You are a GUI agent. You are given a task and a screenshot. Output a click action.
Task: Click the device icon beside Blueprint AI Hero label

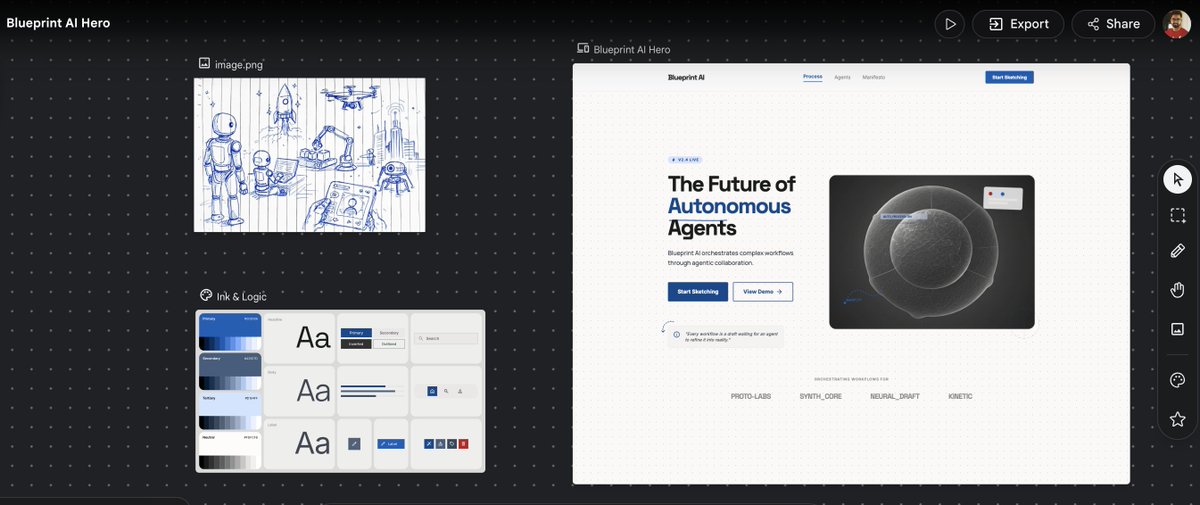pyautogui.click(x=583, y=48)
